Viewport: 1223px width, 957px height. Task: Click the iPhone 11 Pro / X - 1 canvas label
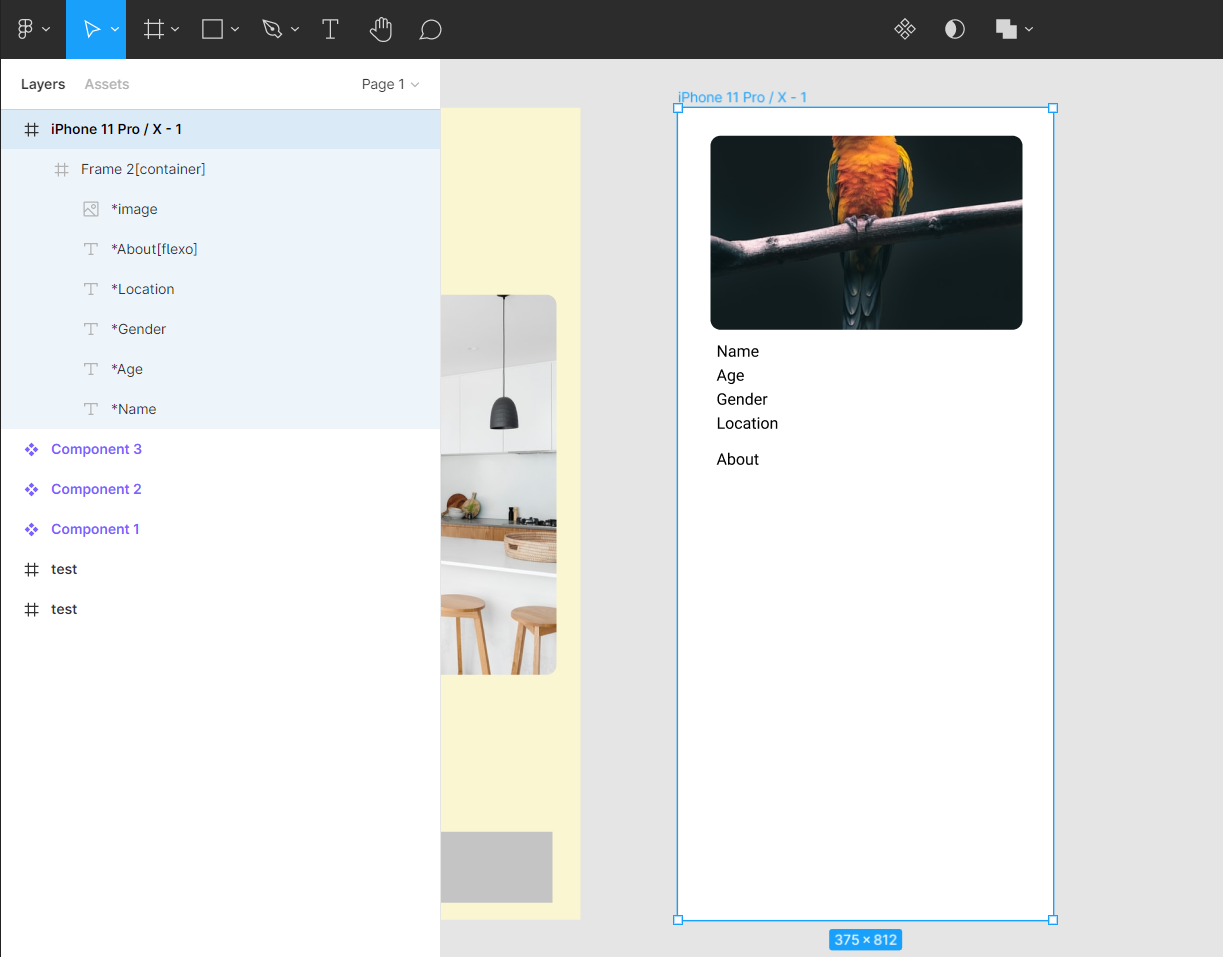(x=742, y=97)
